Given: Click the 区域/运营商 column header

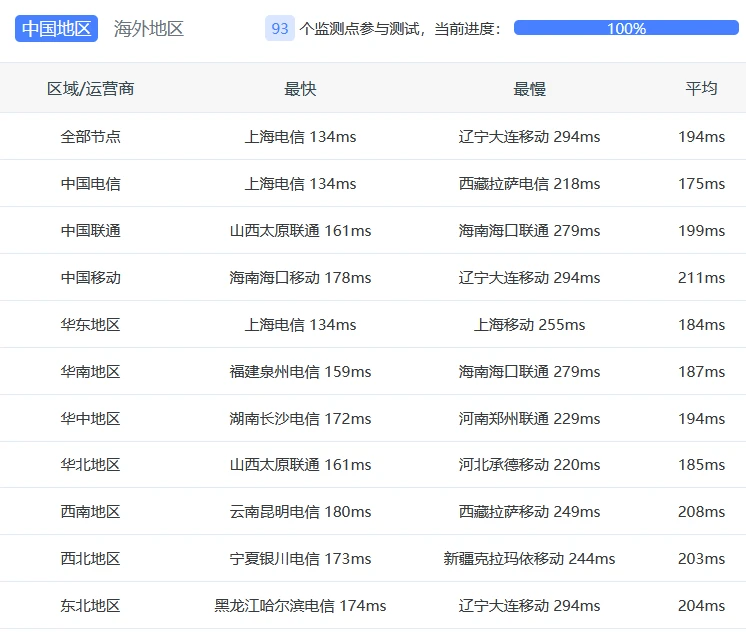Looking at the screenshot, I should click(90, 89).
